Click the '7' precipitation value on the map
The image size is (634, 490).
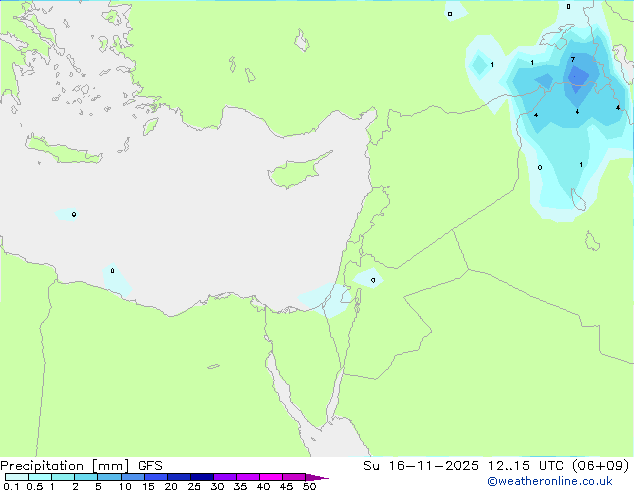click(573, 59)
